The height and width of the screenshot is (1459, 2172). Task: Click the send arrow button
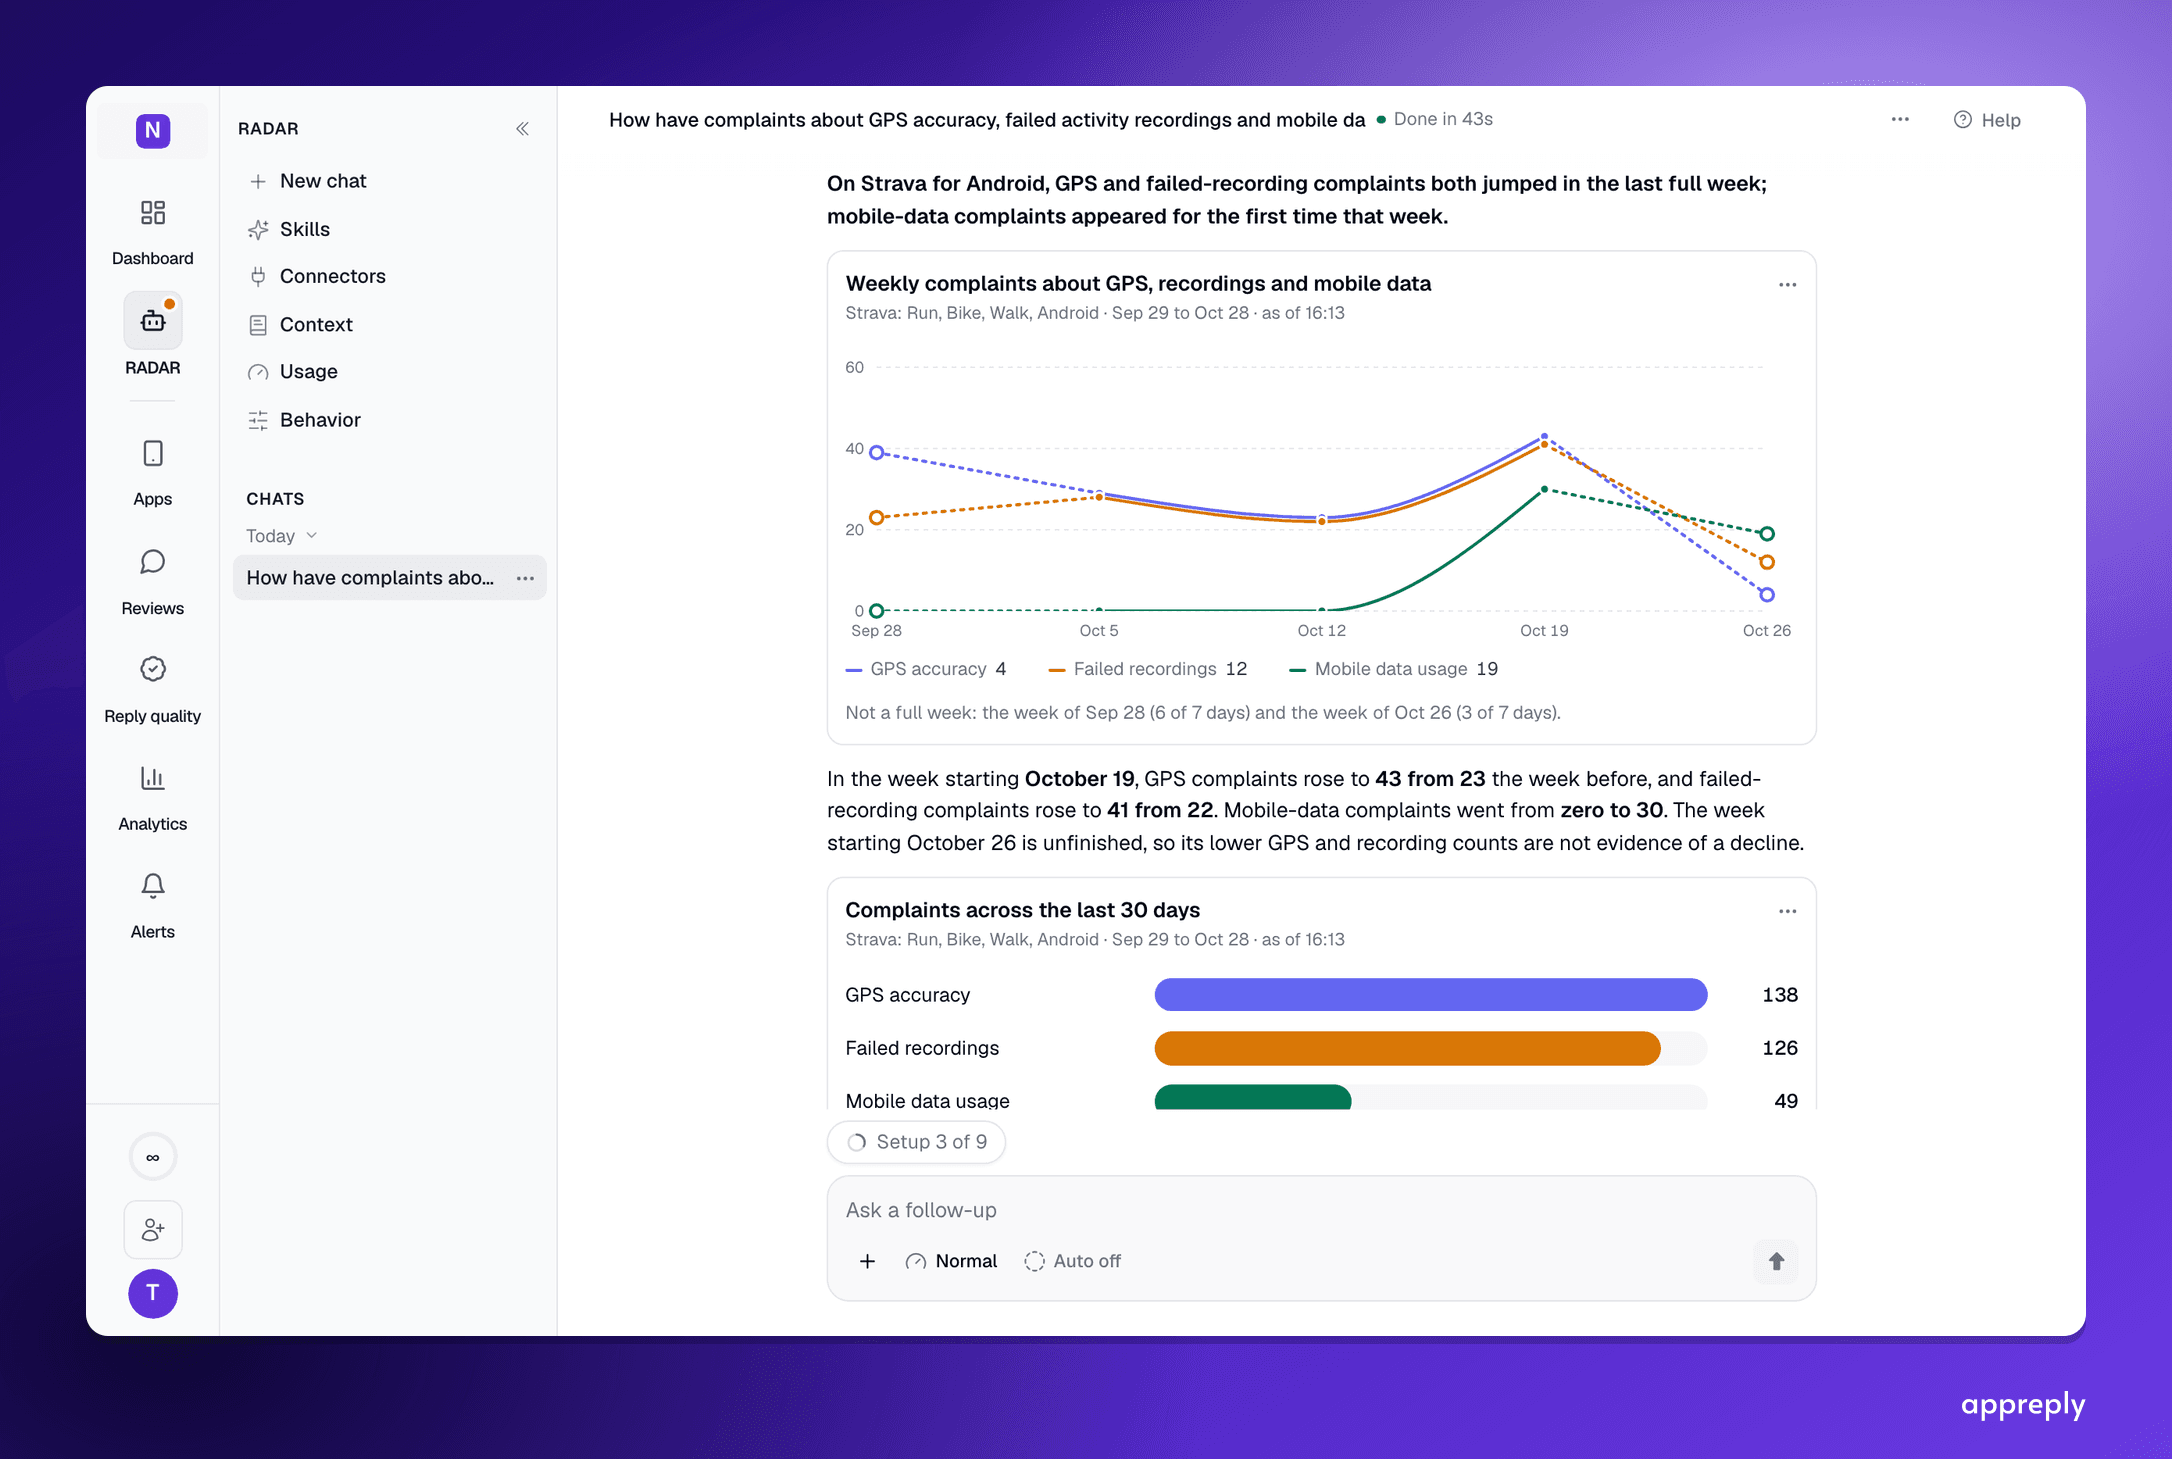(x=1776, y=1261)
